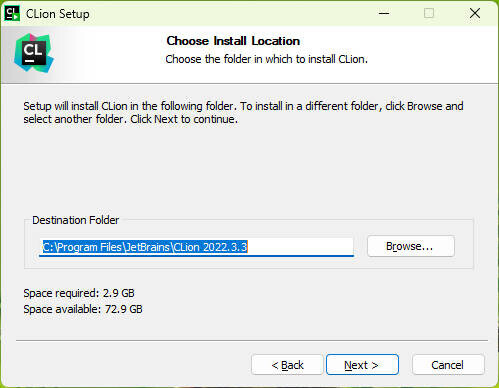Viewport: 499px width, 388px height.
Task: Click the 'Setup will install CLion' instruction text
Action: click(243, 113)
